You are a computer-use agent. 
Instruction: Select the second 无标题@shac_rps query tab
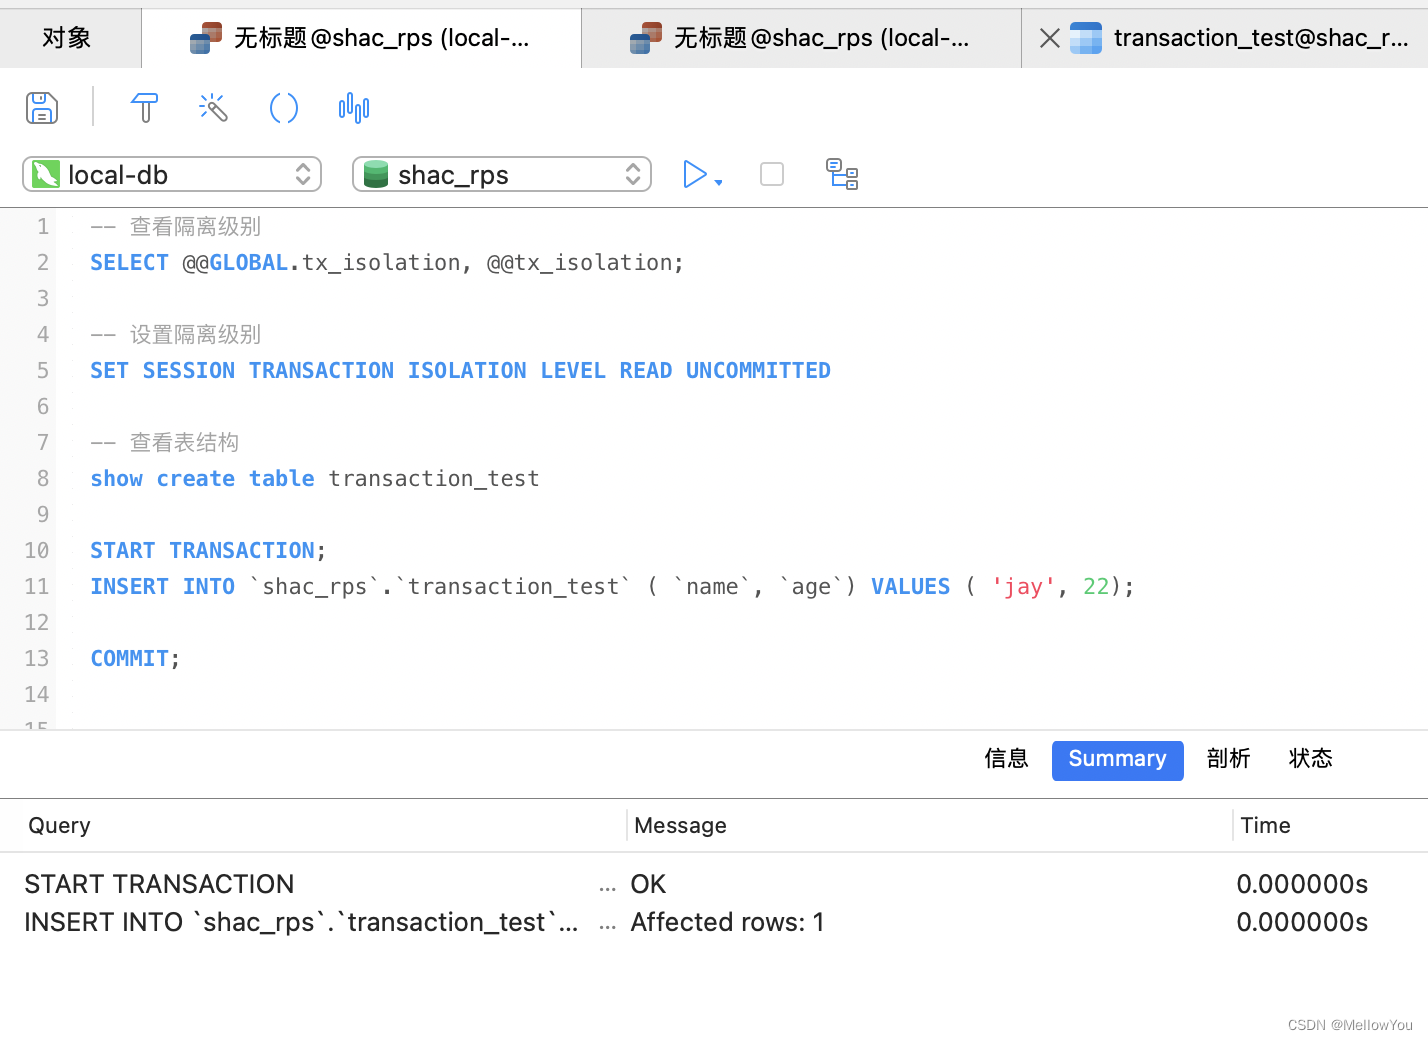click(801, 38)
